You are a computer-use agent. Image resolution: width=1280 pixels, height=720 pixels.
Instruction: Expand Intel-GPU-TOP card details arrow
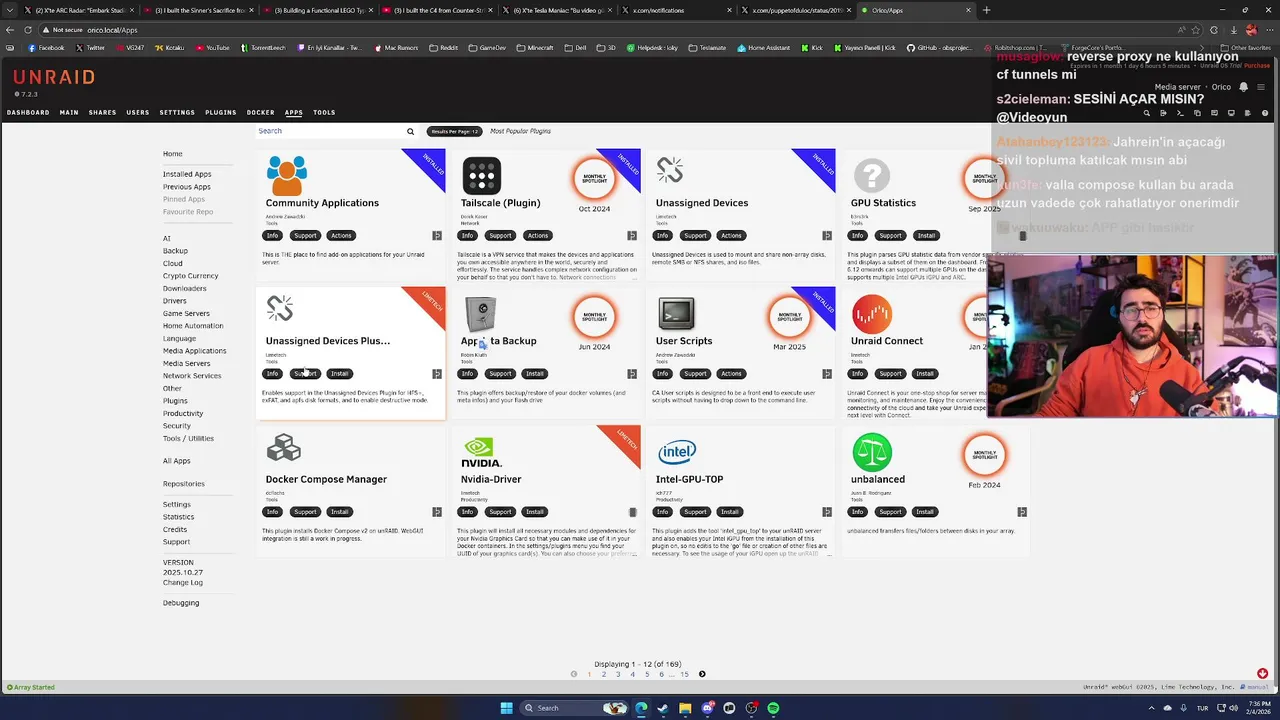click(827, 512)
